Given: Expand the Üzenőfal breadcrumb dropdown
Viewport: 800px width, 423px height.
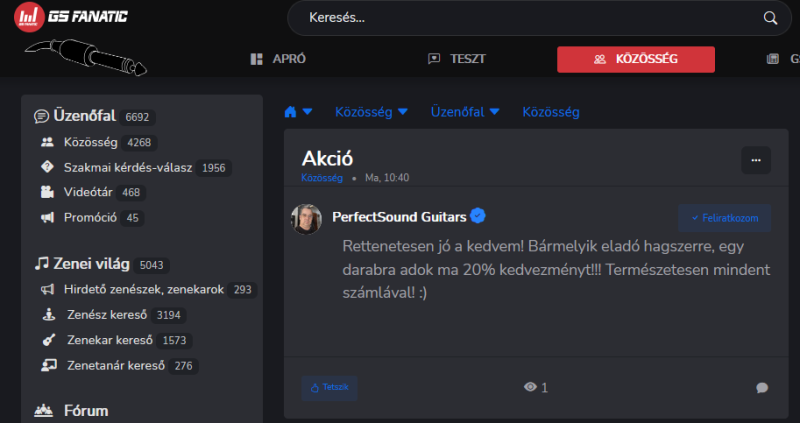Looking at the screenshot, I should coord(494,112).
